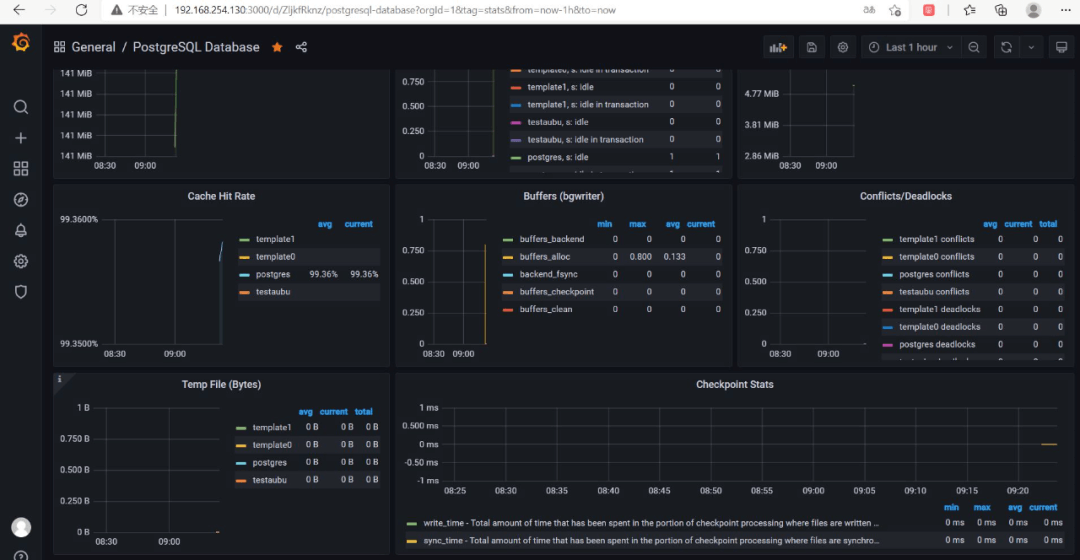Open the Configuration gear in sidebar
This screenshot has height=560, width=1080.
point(21,261)
